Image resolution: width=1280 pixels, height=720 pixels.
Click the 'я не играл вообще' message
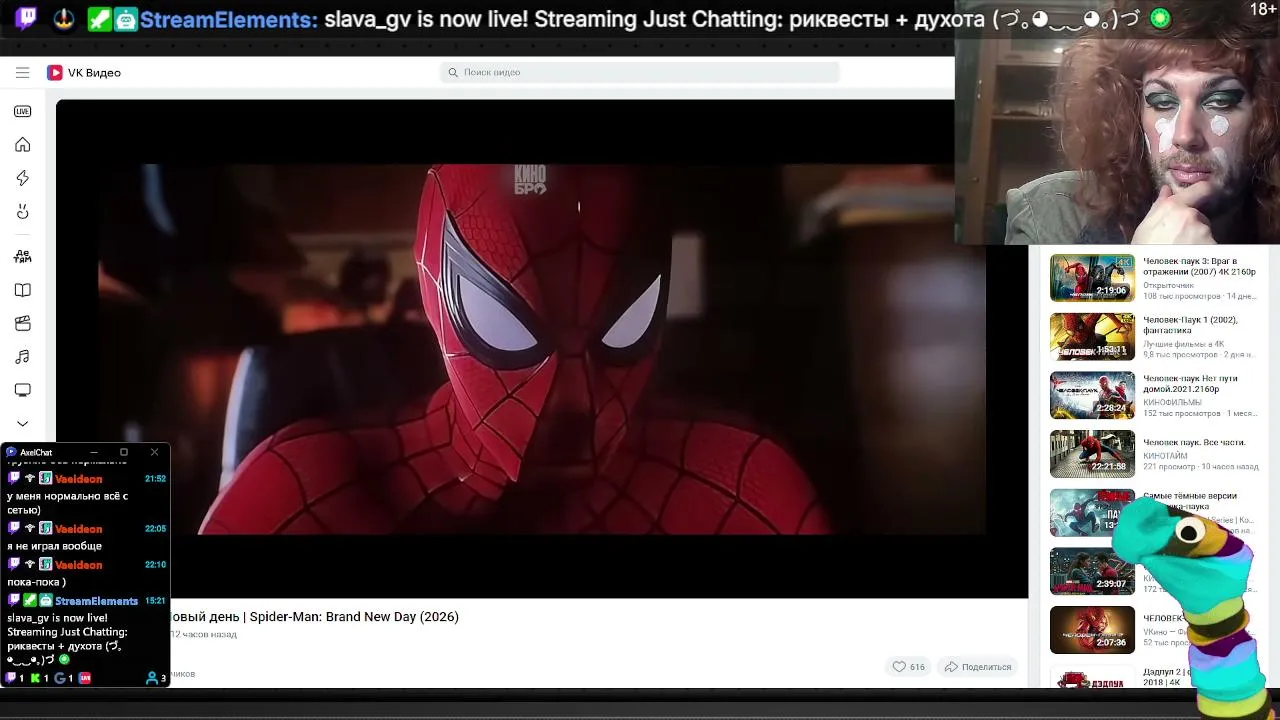click(54, 546)
